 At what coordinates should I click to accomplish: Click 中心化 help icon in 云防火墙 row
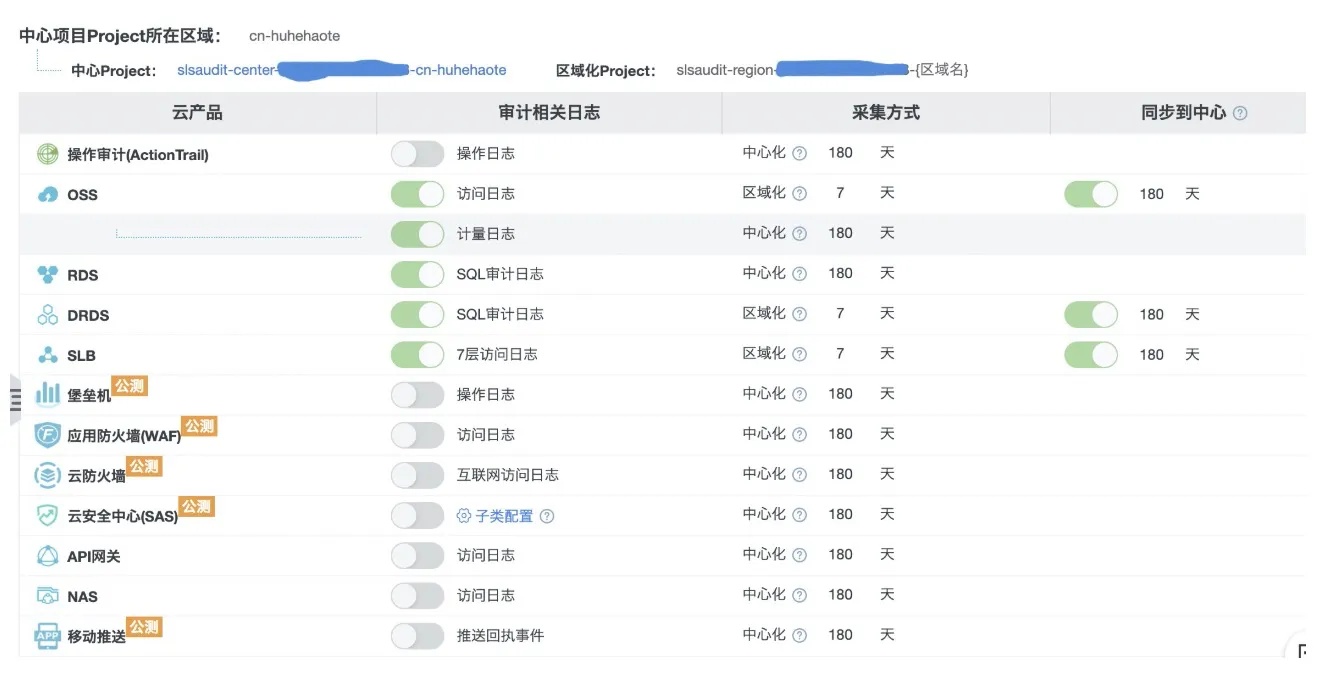coord(799,474)
